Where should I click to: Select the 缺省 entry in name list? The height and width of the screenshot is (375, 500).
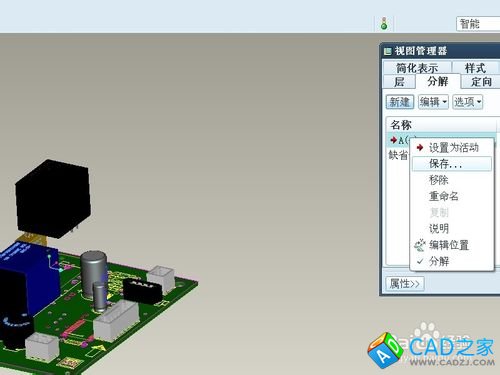398,155
